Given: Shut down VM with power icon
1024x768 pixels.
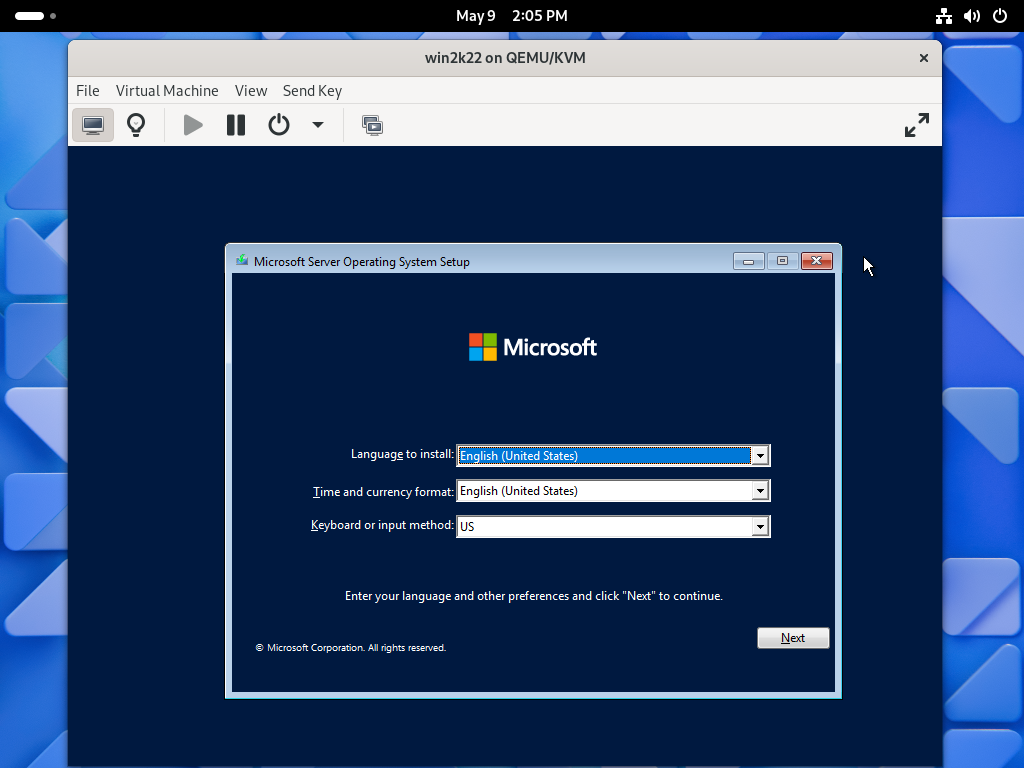Looking at the screenshot, I should click(279, 125).
